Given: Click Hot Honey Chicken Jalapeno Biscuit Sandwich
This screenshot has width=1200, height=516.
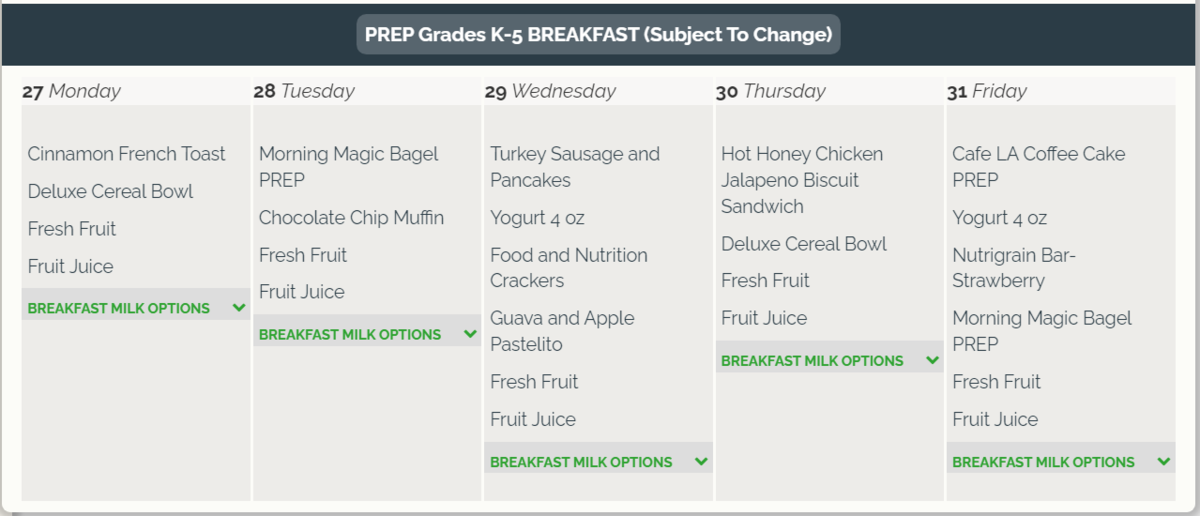Looking at the screenshot, I should point(801,180).
